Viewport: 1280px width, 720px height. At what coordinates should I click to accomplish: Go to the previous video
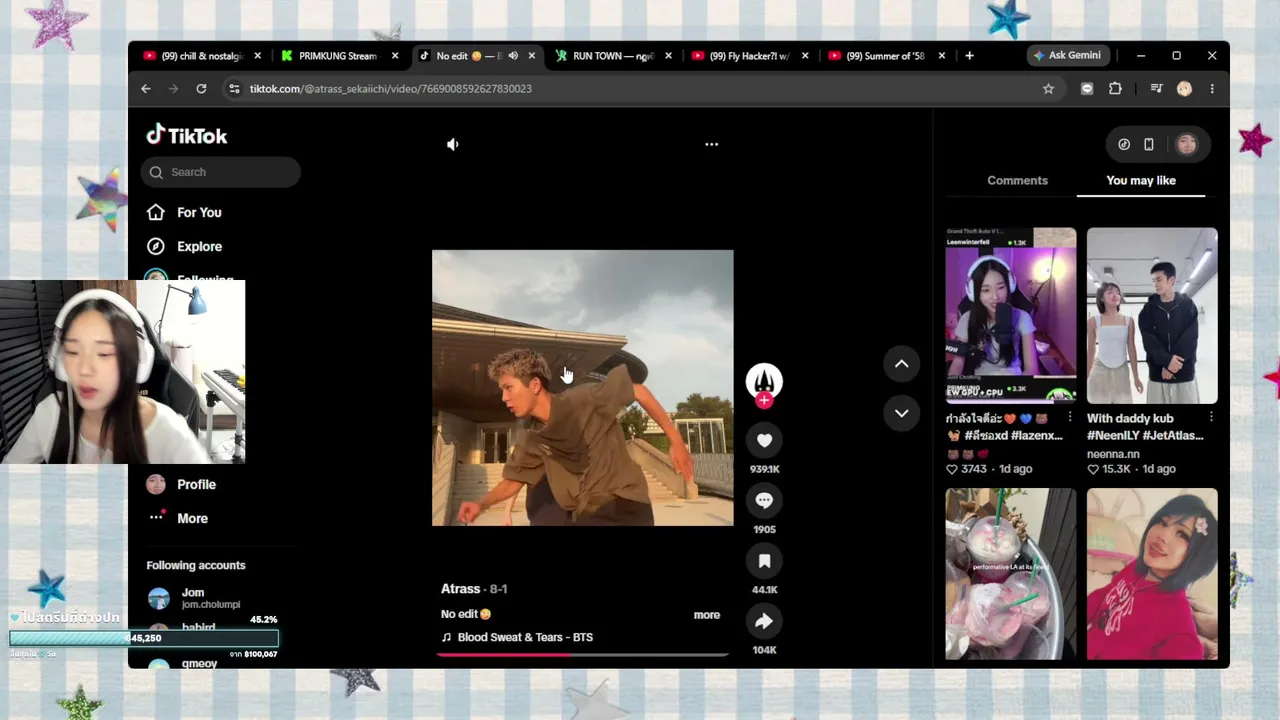901,364
